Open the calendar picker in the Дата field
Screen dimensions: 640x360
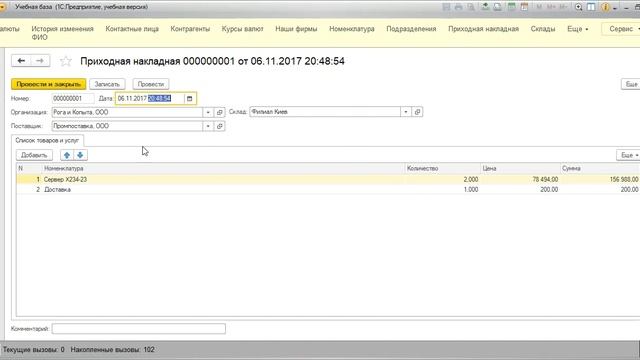coord(189,98)
